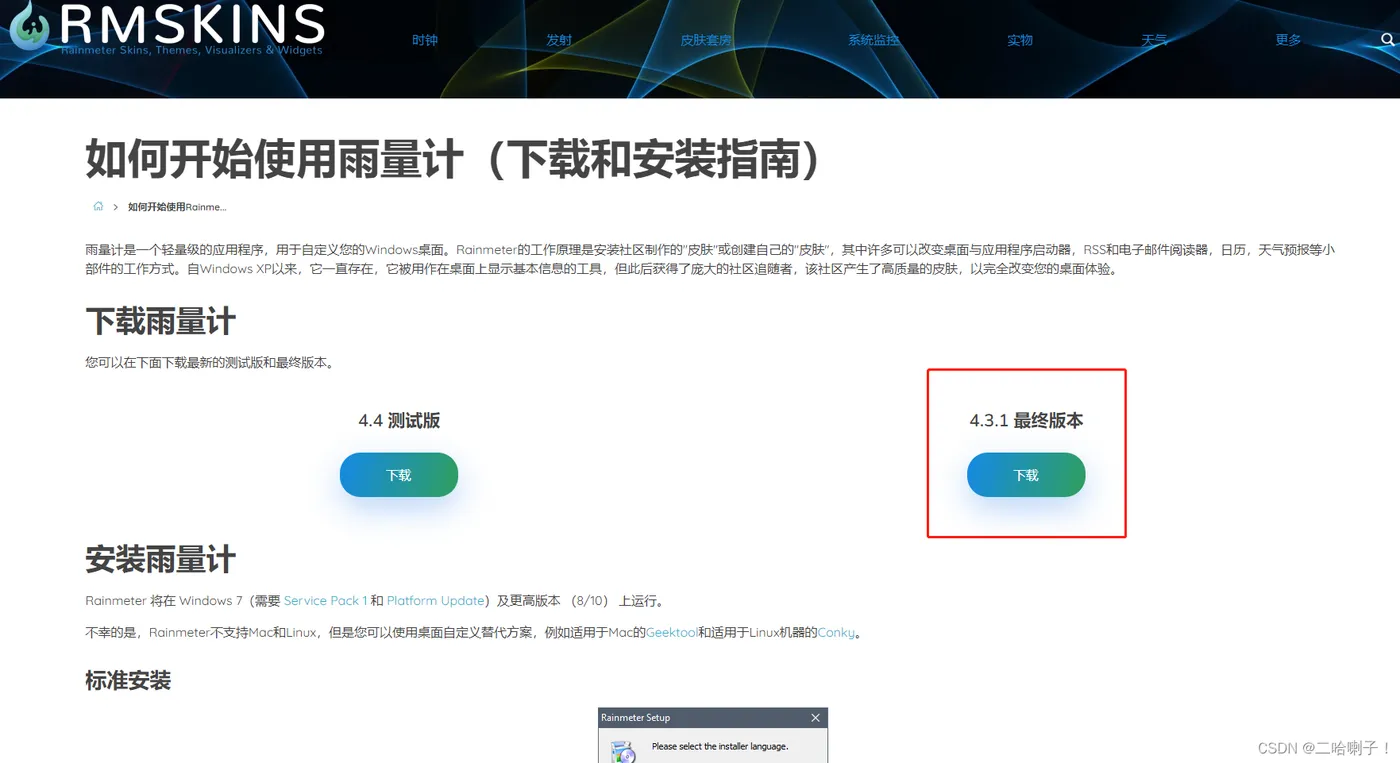The width and height of the screenshot is (1400, 763).
Task: Open the Service Pack 1 link
Action: [x=325, y=601]
